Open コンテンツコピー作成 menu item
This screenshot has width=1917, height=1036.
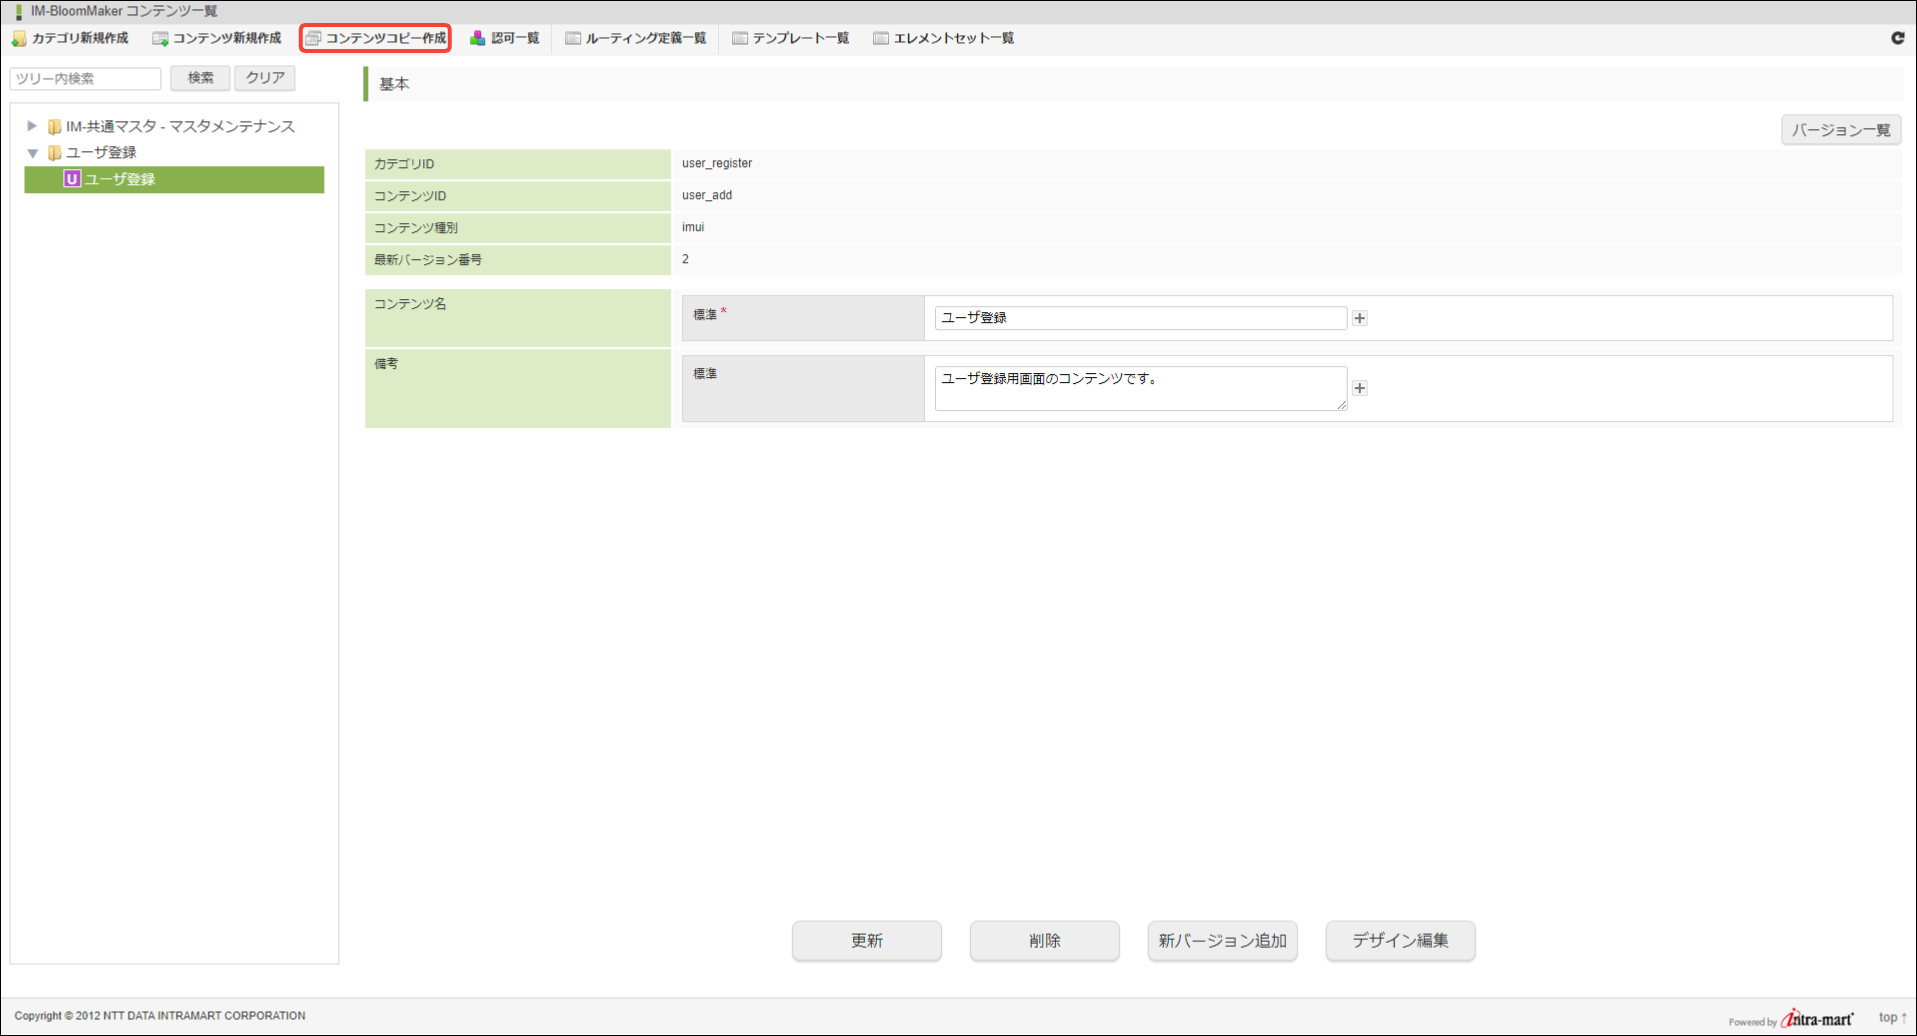376,38
